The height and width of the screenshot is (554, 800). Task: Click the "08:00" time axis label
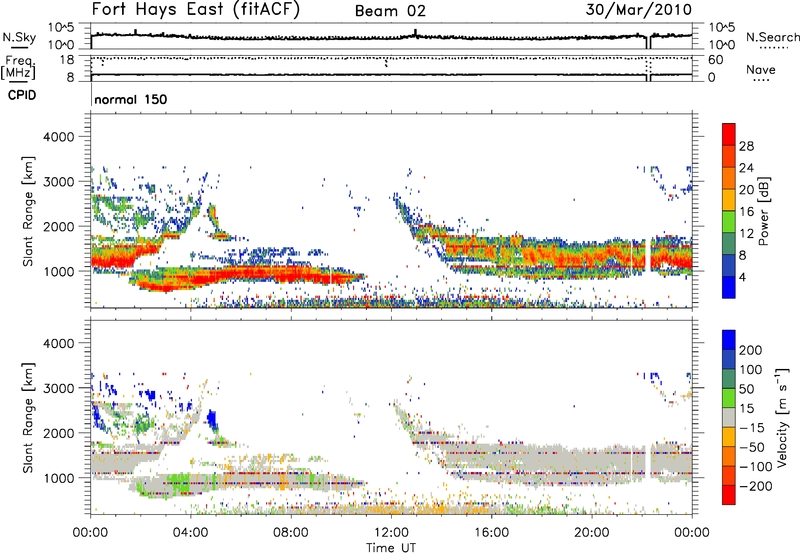click(291, 533)
